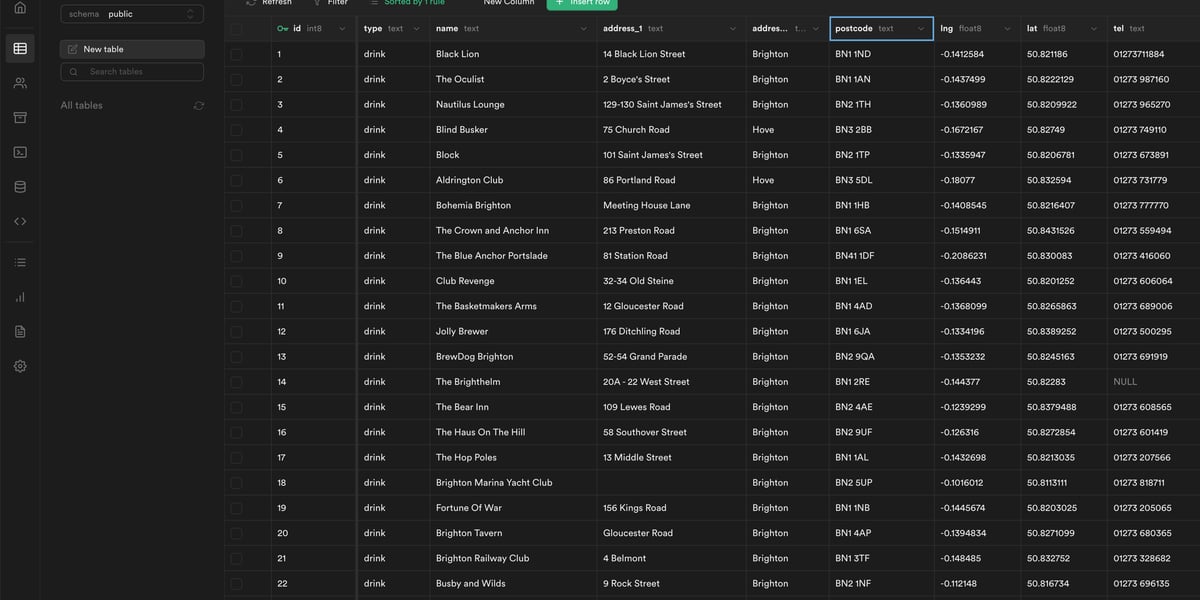This screenshot has height=600, width=1200.
Task: Open the lat column header dropdown arrow
Action: click(1093, 29)
